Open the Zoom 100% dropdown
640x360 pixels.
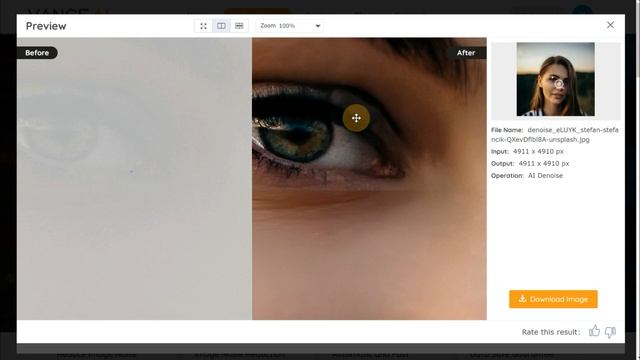pos(290,26)
